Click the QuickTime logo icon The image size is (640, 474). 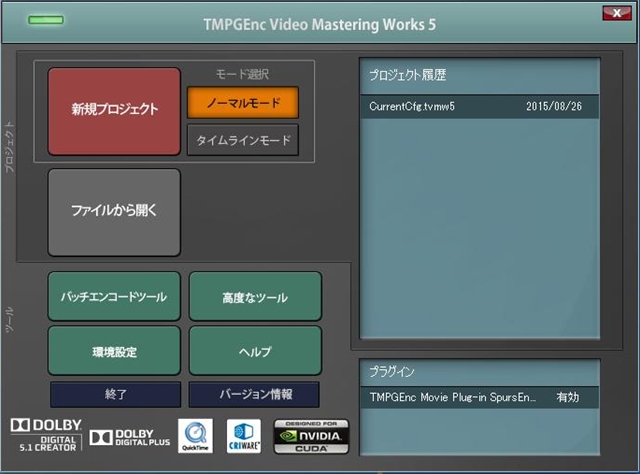[x=195, y=436]
